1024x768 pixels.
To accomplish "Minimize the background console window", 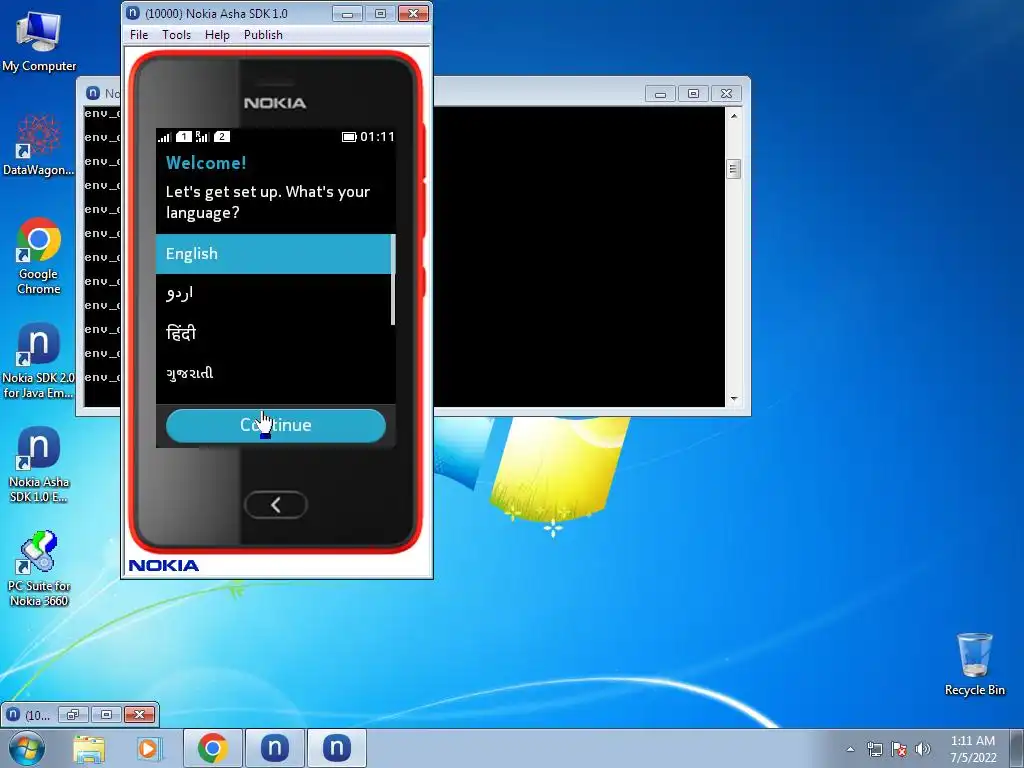I will pos(660,94).
